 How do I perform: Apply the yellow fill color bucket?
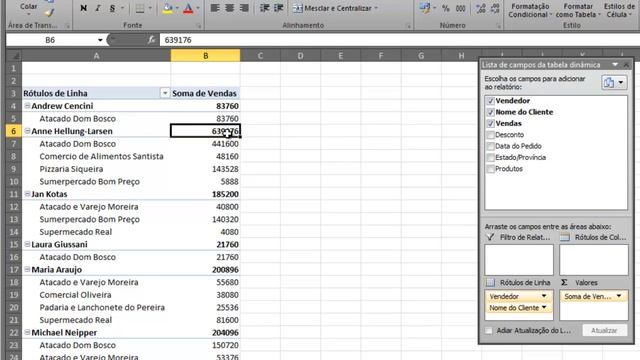click(167, 8)
